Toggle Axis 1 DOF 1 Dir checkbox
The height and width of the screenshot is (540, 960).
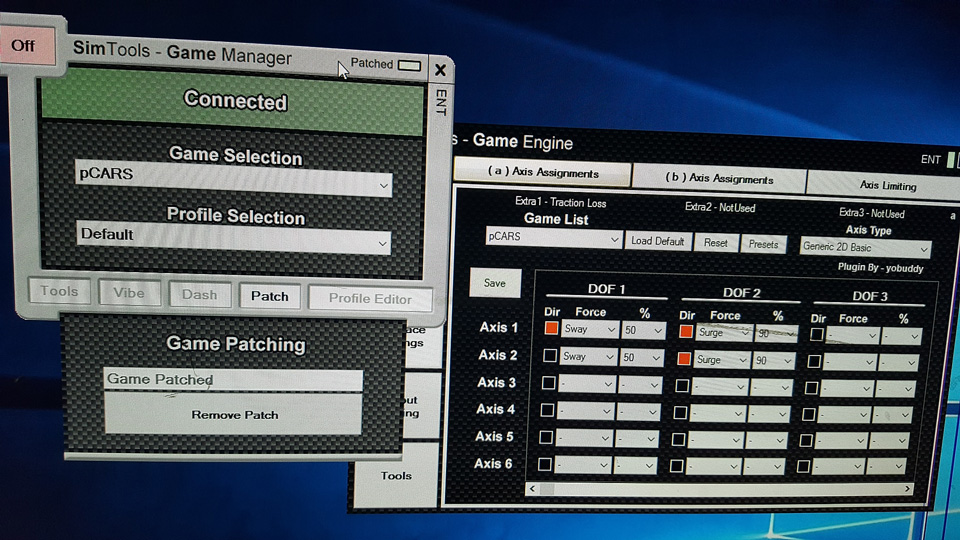[551, 328]
